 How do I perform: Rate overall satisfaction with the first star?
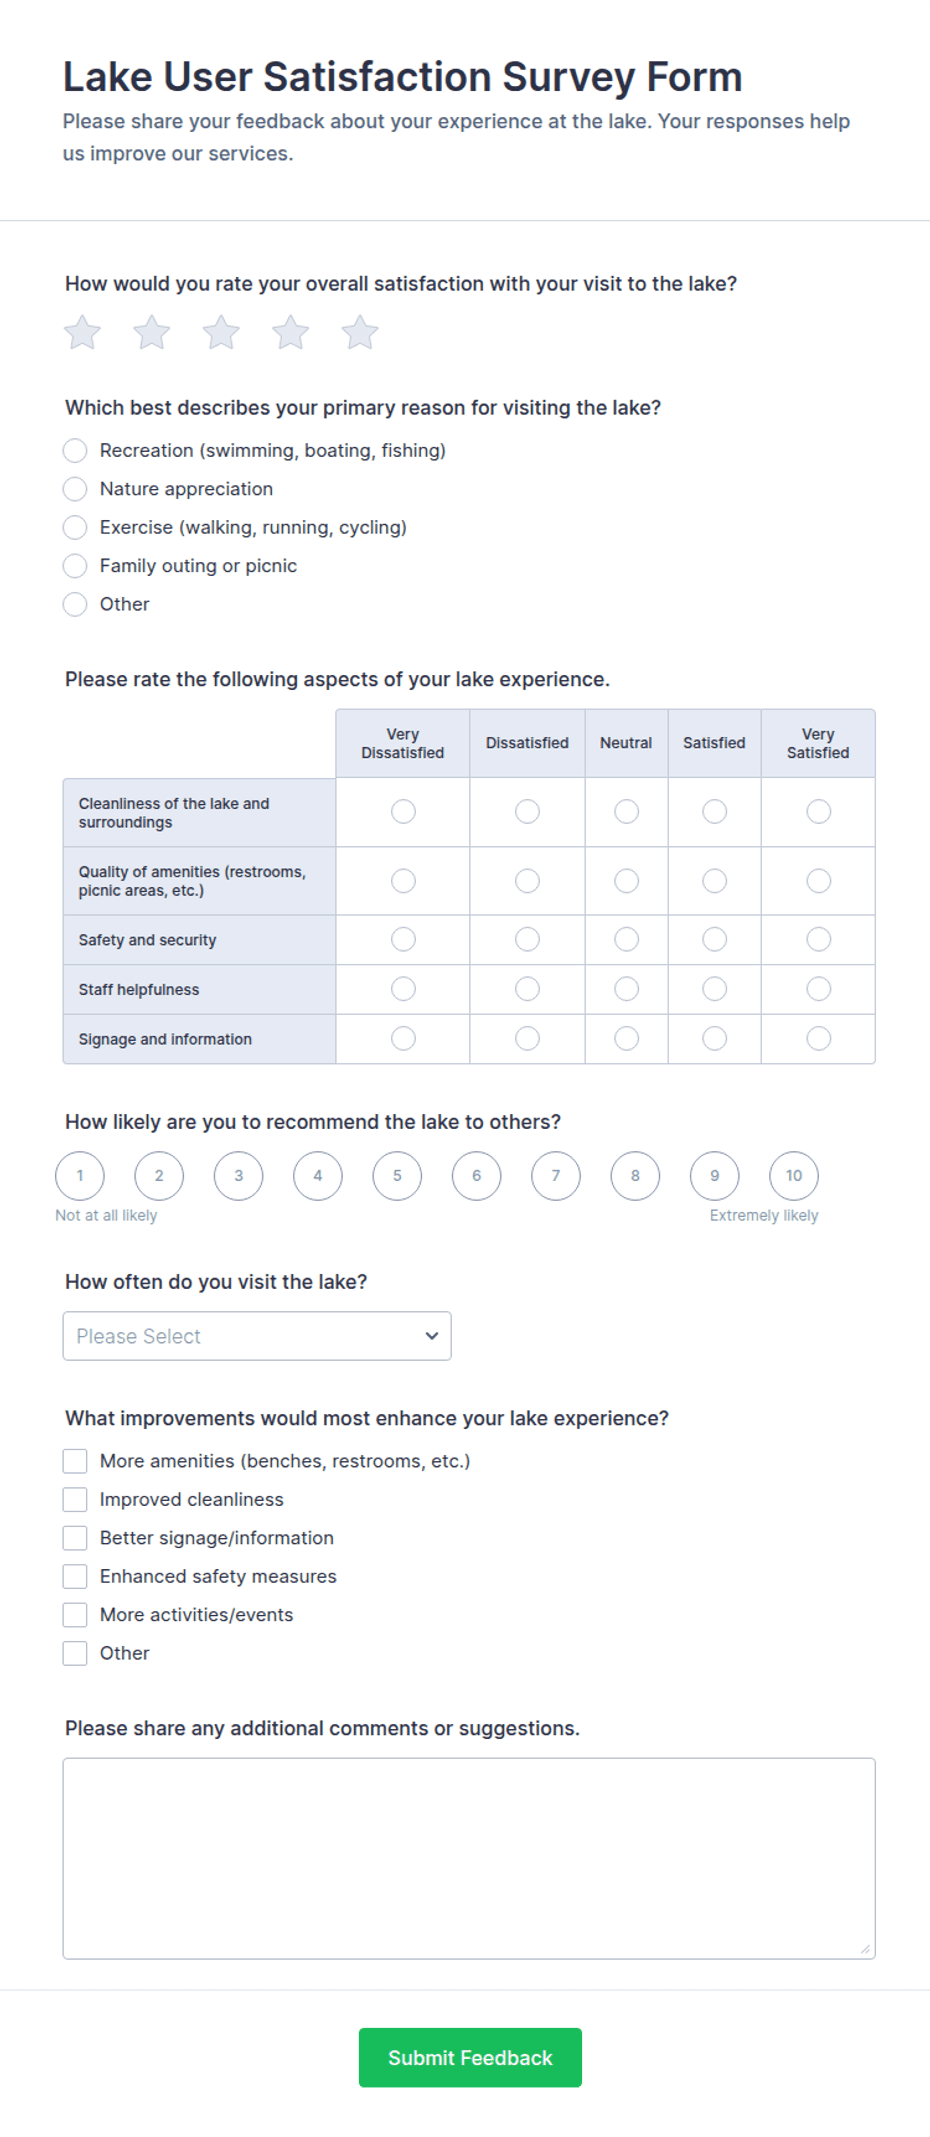pyautogui.click(x=83, y=333)
